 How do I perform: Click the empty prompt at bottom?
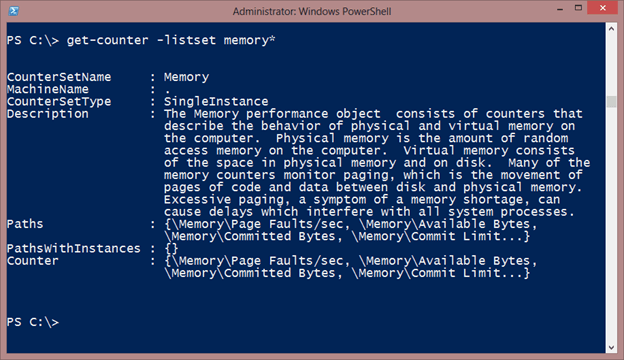[33, 322]
